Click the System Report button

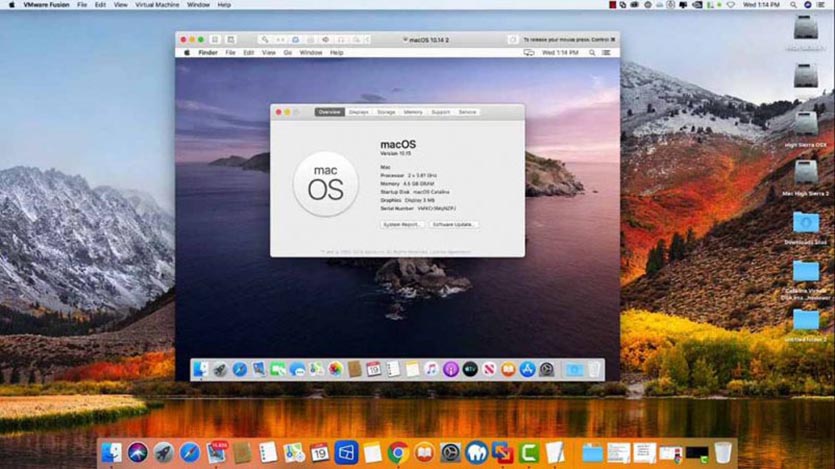(x=402, y=225)
